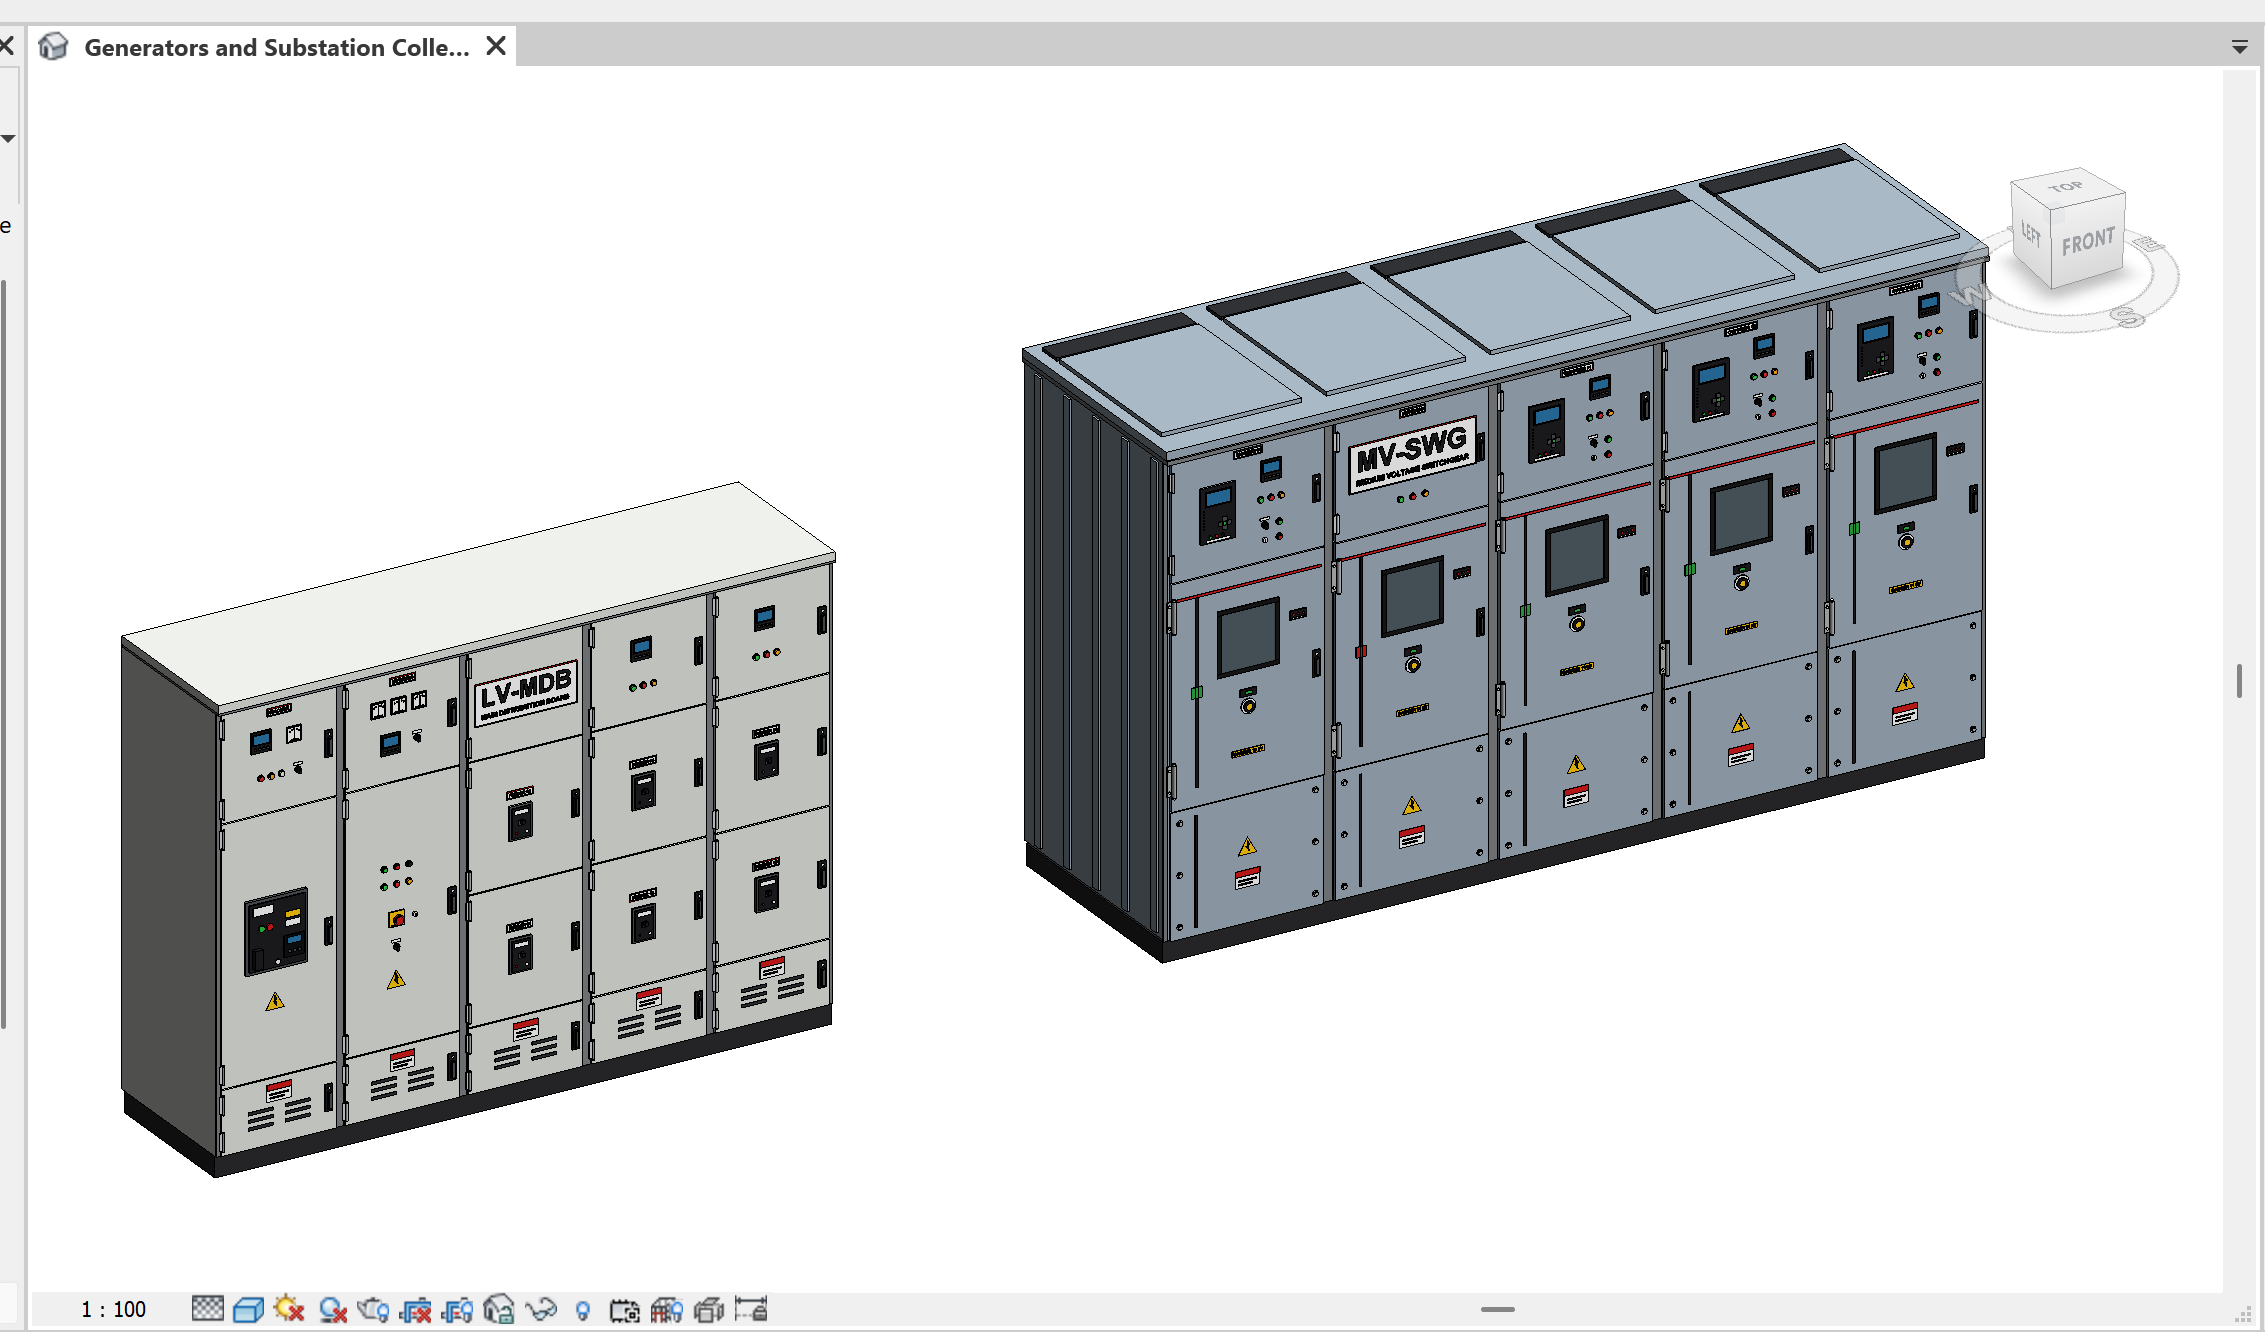
Task: Select the MV-SWG nameplate on switchgear
Action: (x=1412, y=454)
